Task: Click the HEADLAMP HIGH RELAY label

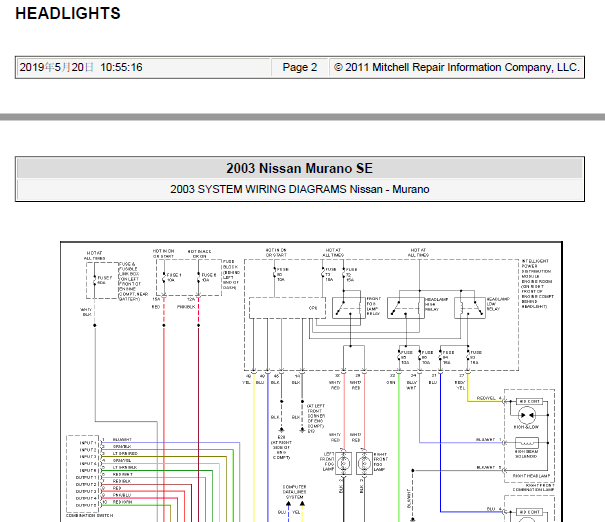Action: pyautogui.click(x=436, y=304)
